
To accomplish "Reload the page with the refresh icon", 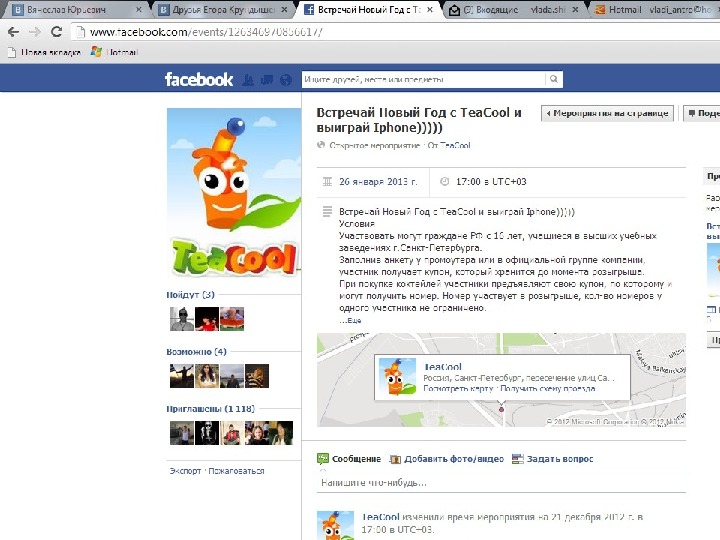I will click(x=56, y=32).
